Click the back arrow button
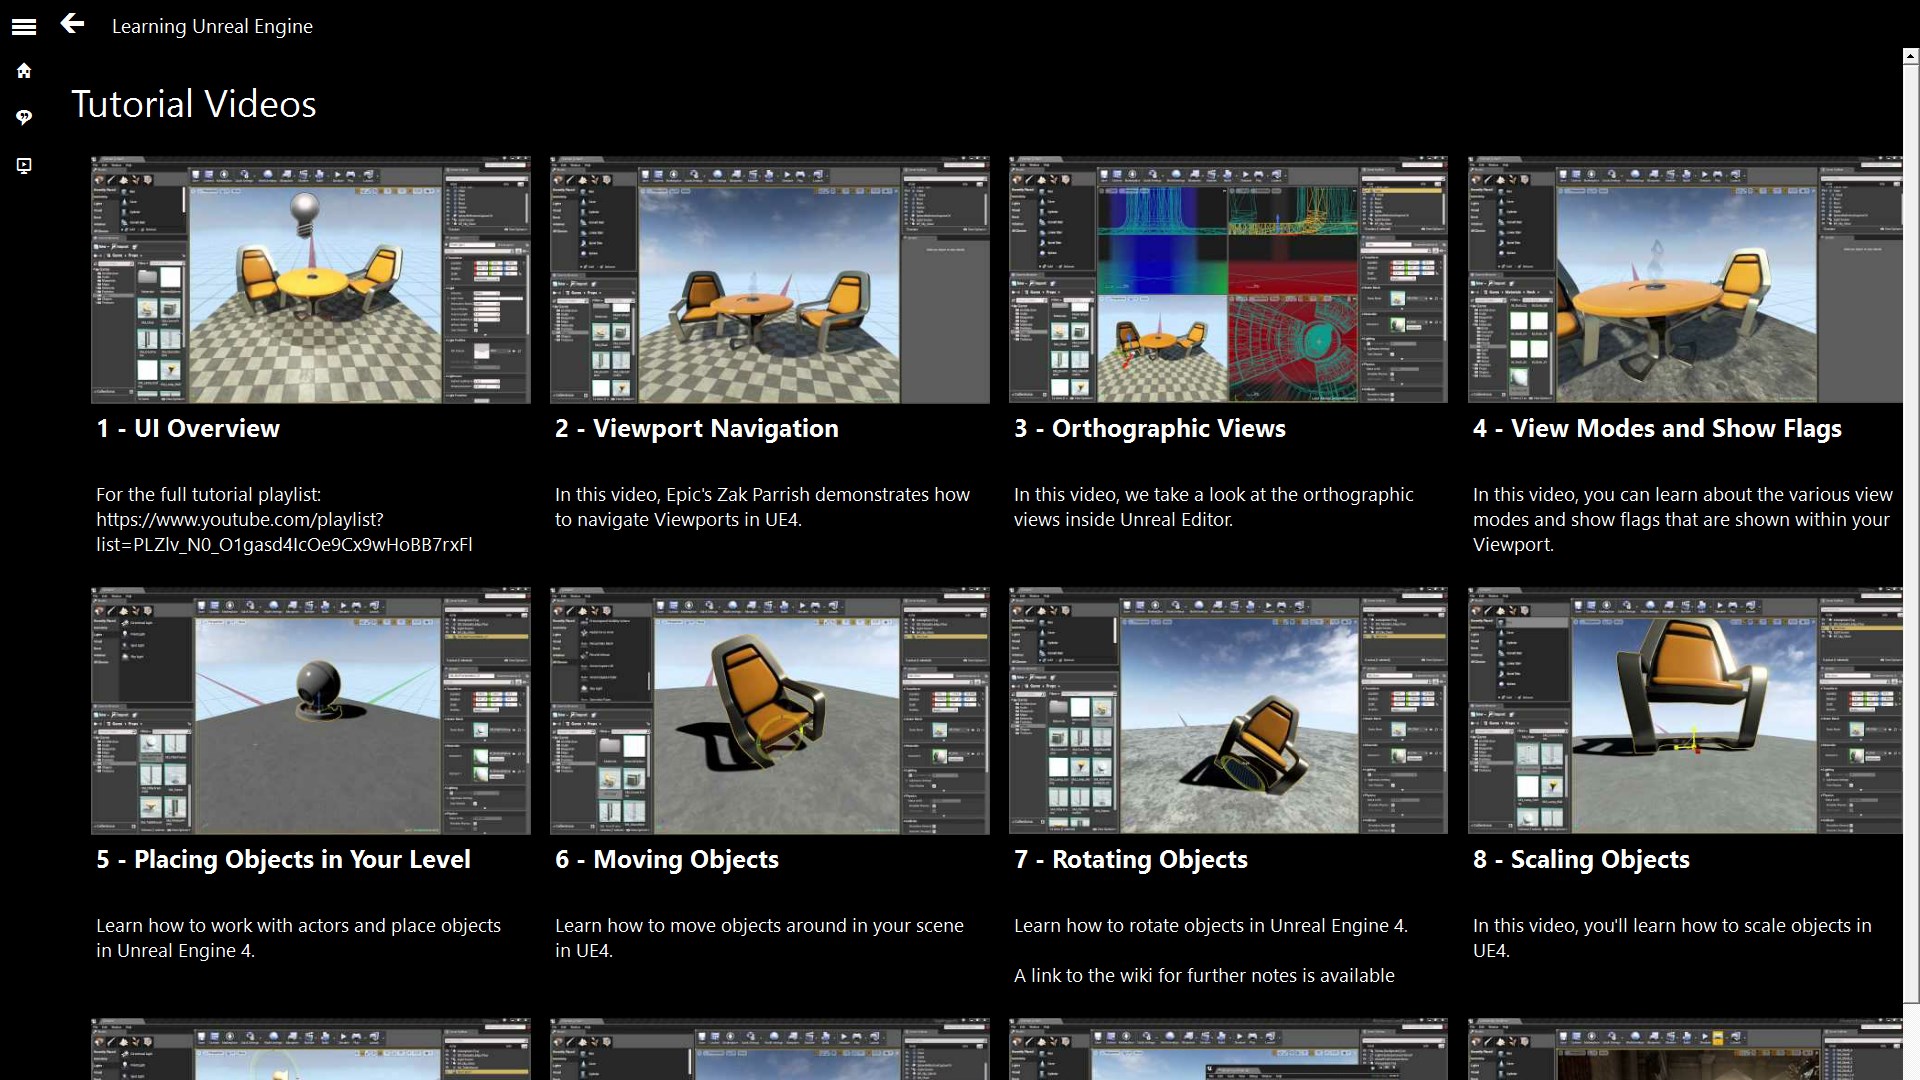 (72, 24)
